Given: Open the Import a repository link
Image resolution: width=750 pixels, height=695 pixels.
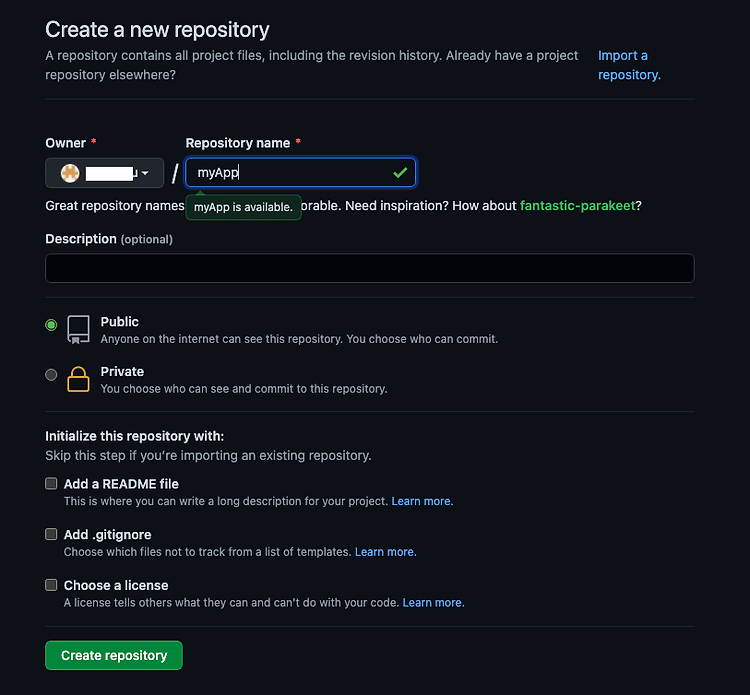Looking at the screenshot, I should click(x=629, y=65).
